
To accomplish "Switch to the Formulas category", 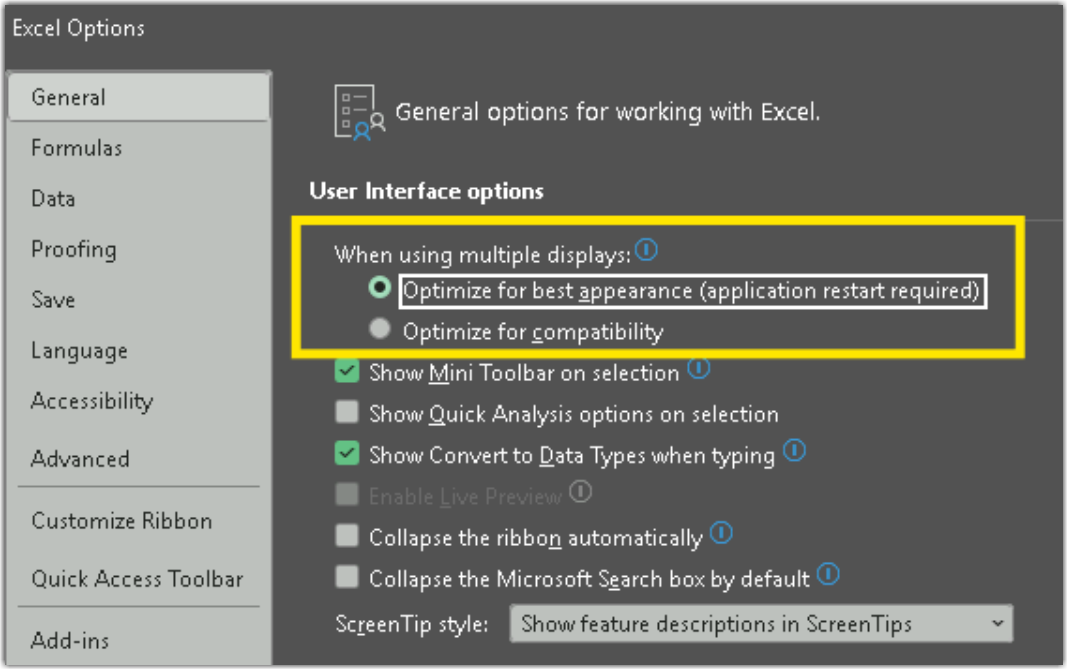I will (x=75, y=147).
